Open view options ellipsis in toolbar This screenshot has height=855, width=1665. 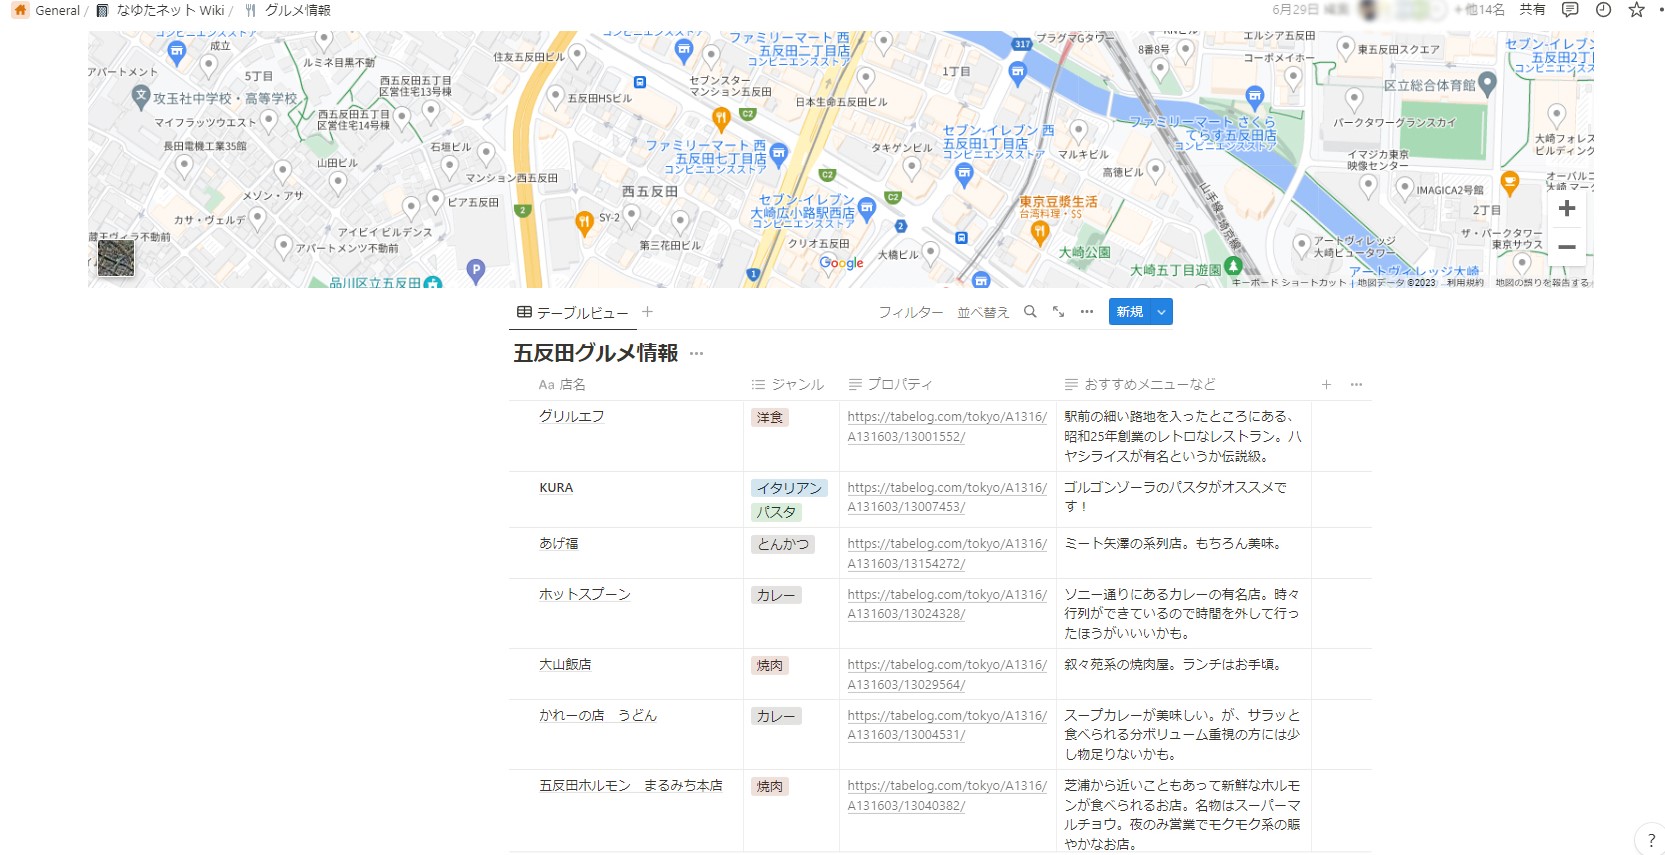(x=1087, y=312)
